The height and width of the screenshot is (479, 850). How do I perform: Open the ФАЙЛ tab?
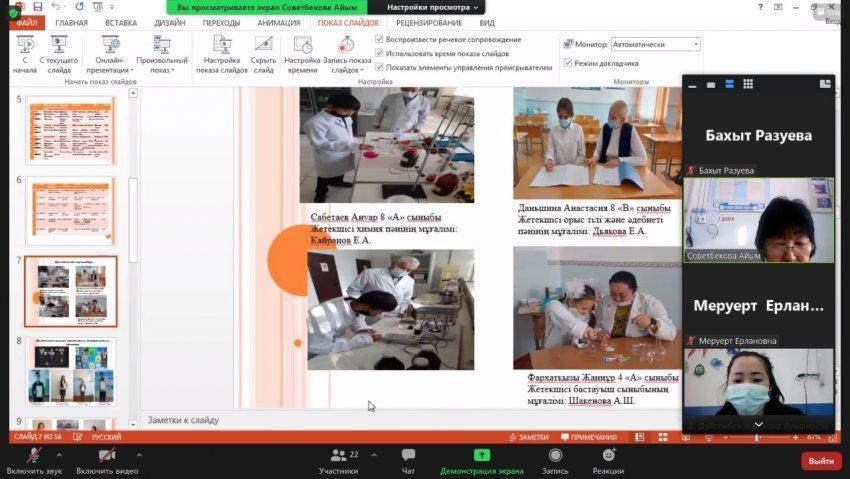(x=27, y=23)
